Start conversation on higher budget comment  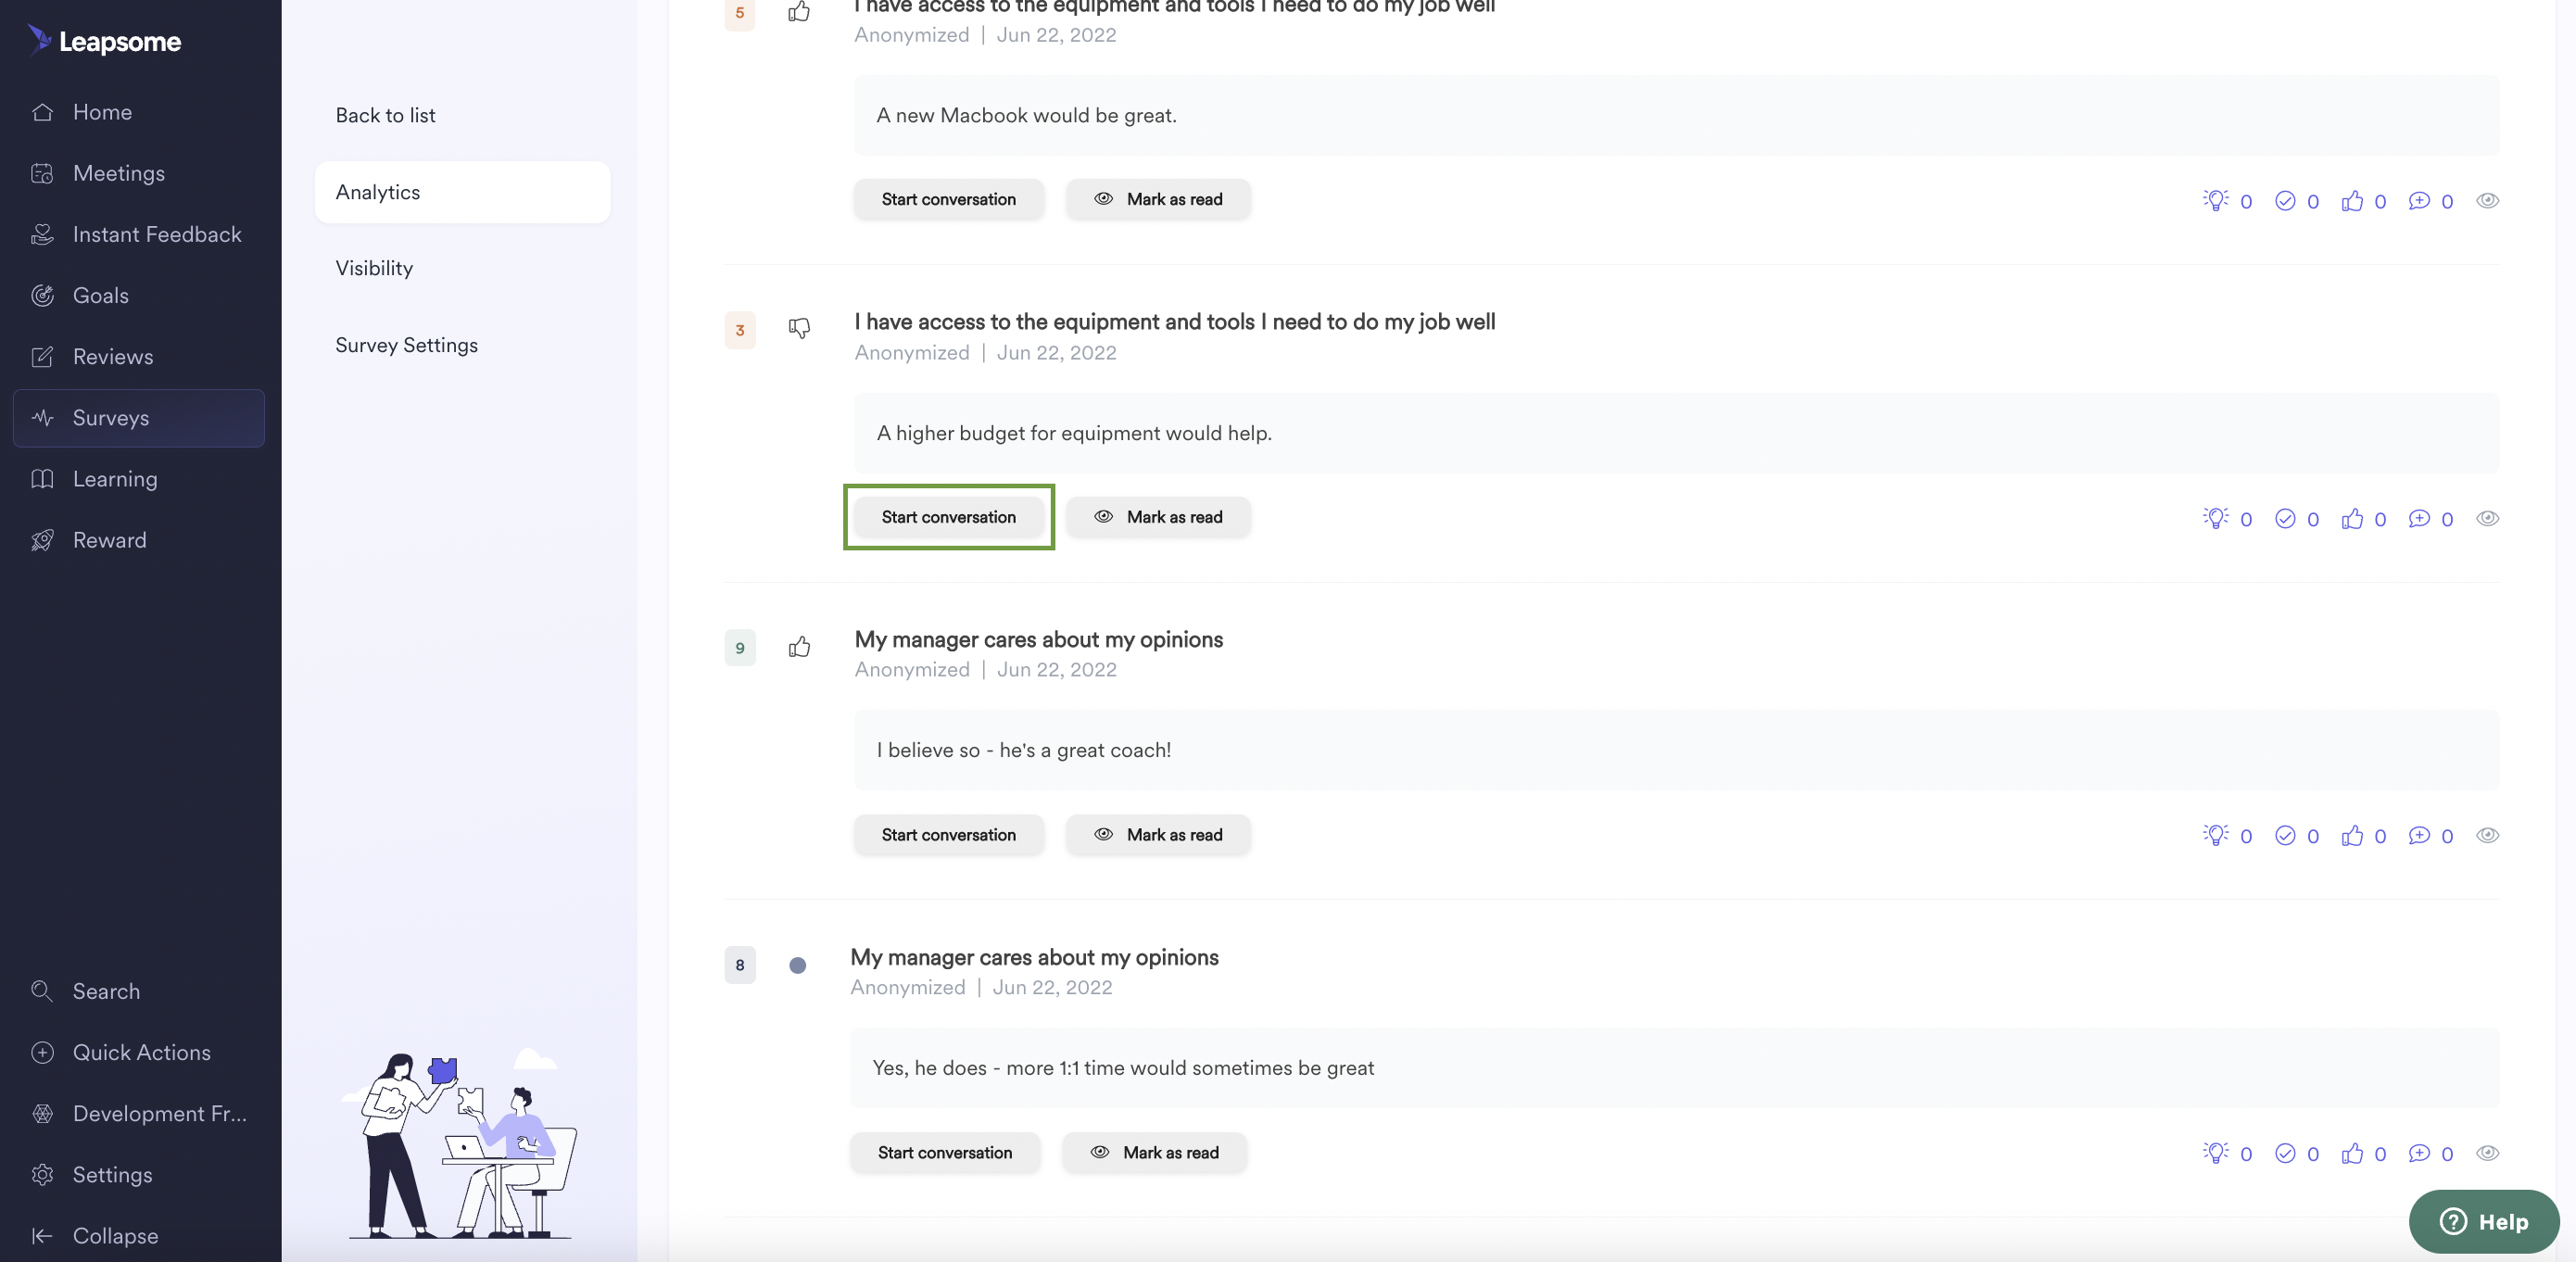click(948, 517)
